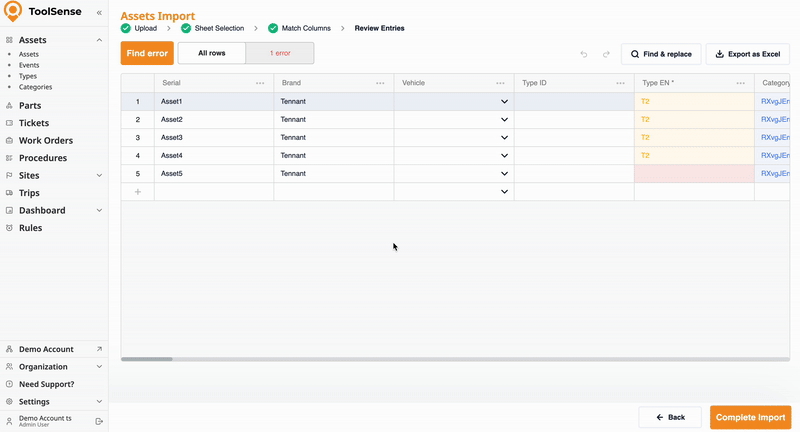This screenshot has height=432, width=800.
Task: Open Demo Account external link arrow
Action: pyautogui.click(x=99, y=349)
